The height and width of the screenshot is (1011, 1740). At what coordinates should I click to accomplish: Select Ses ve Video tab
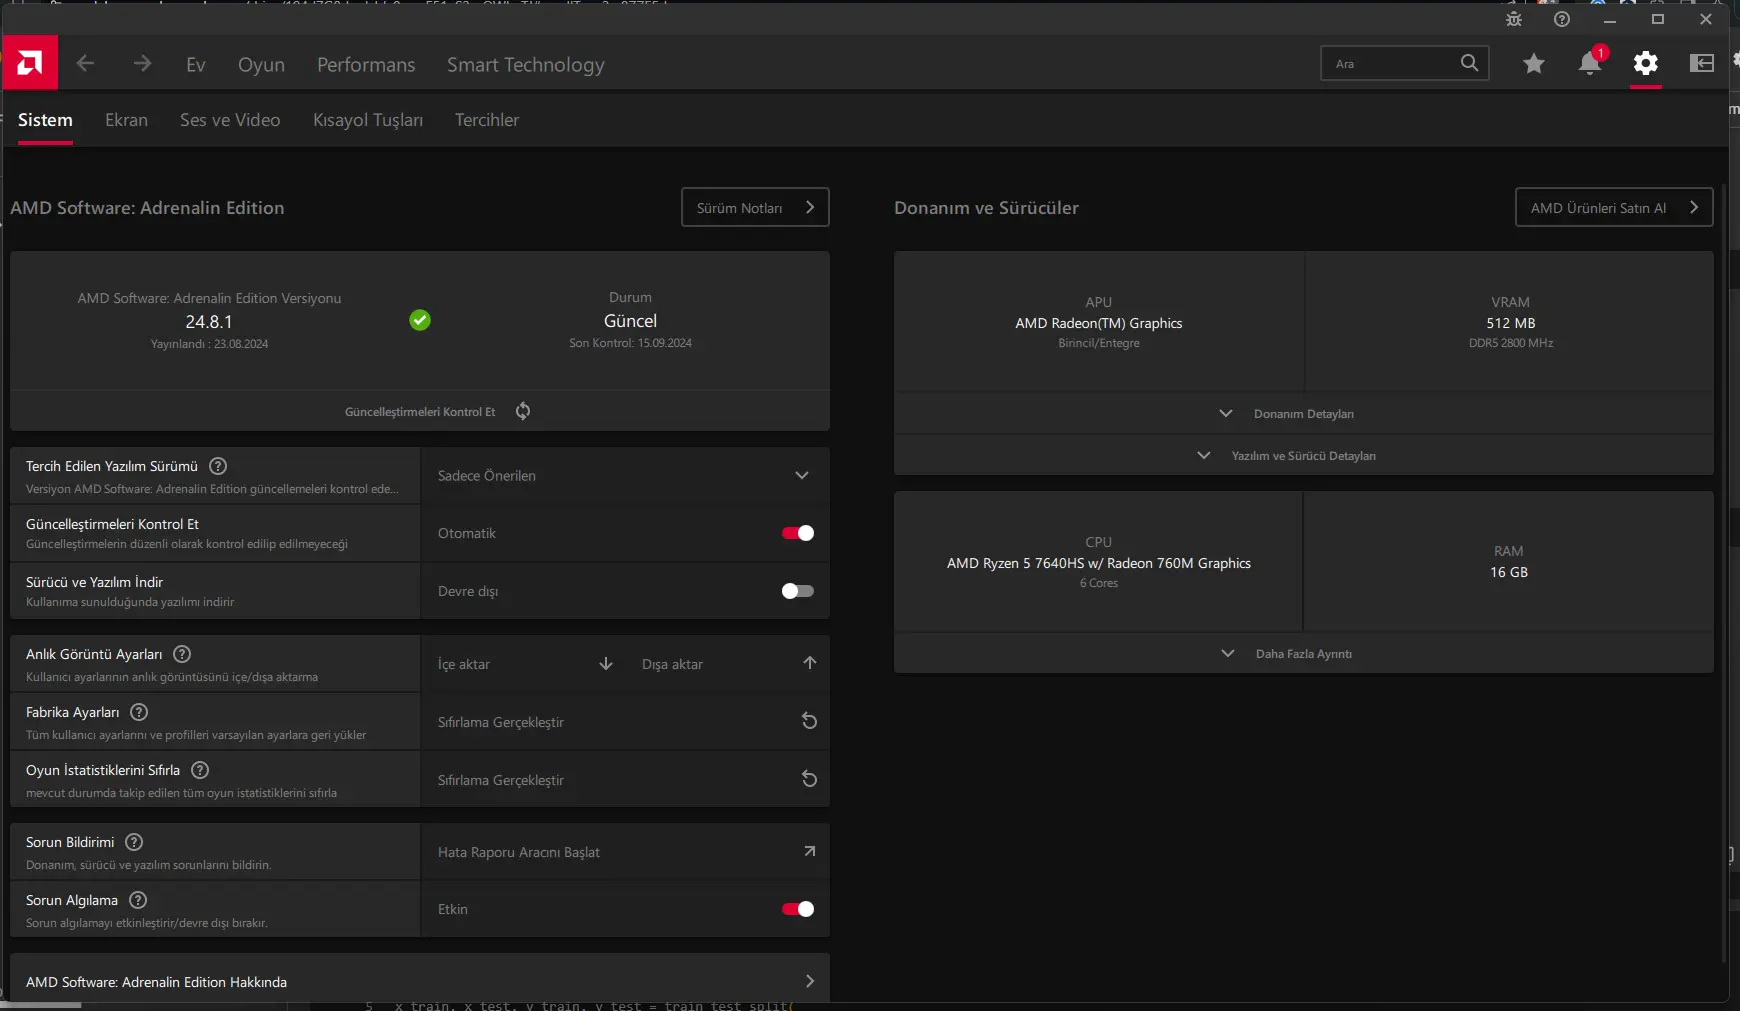tap(230, 120)
